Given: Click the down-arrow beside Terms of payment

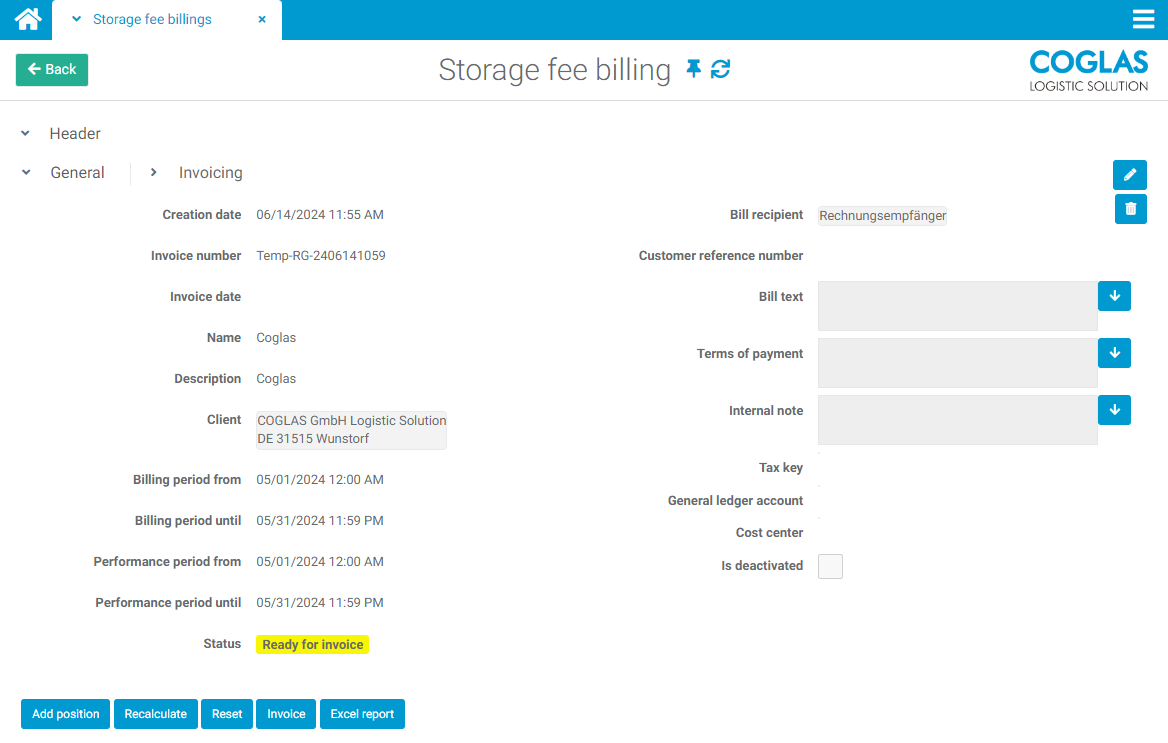Looking at the screenshot, I should pyautogui.click(x=1114, y=353).
